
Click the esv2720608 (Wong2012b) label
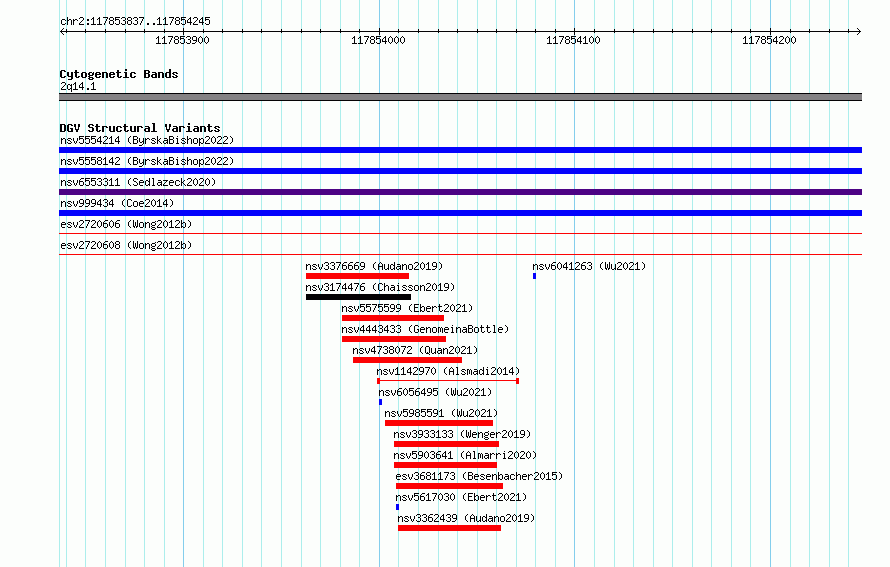click(126, 245)
